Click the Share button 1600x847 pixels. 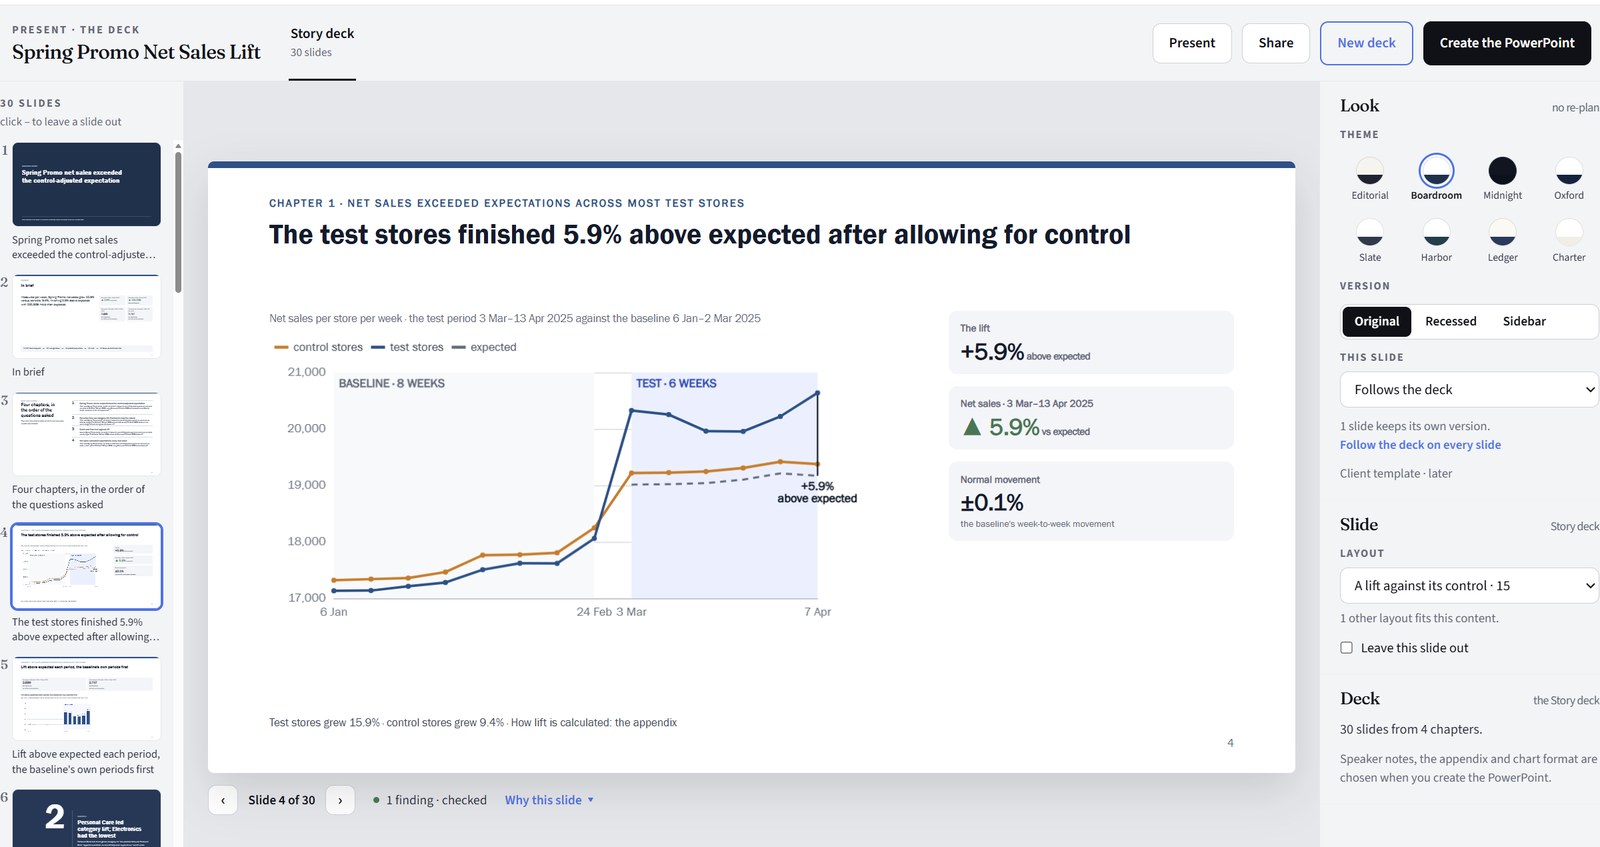point(1276,43)
